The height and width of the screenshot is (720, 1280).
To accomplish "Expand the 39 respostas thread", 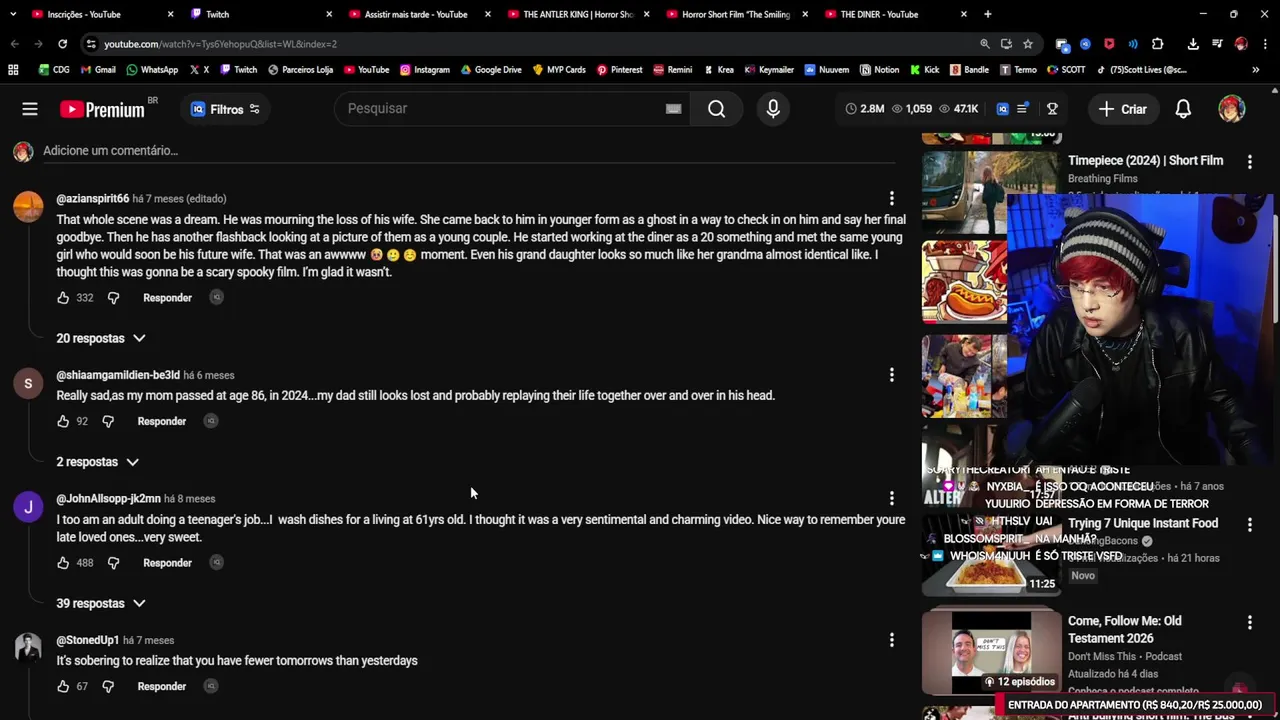I will (100, 604).
